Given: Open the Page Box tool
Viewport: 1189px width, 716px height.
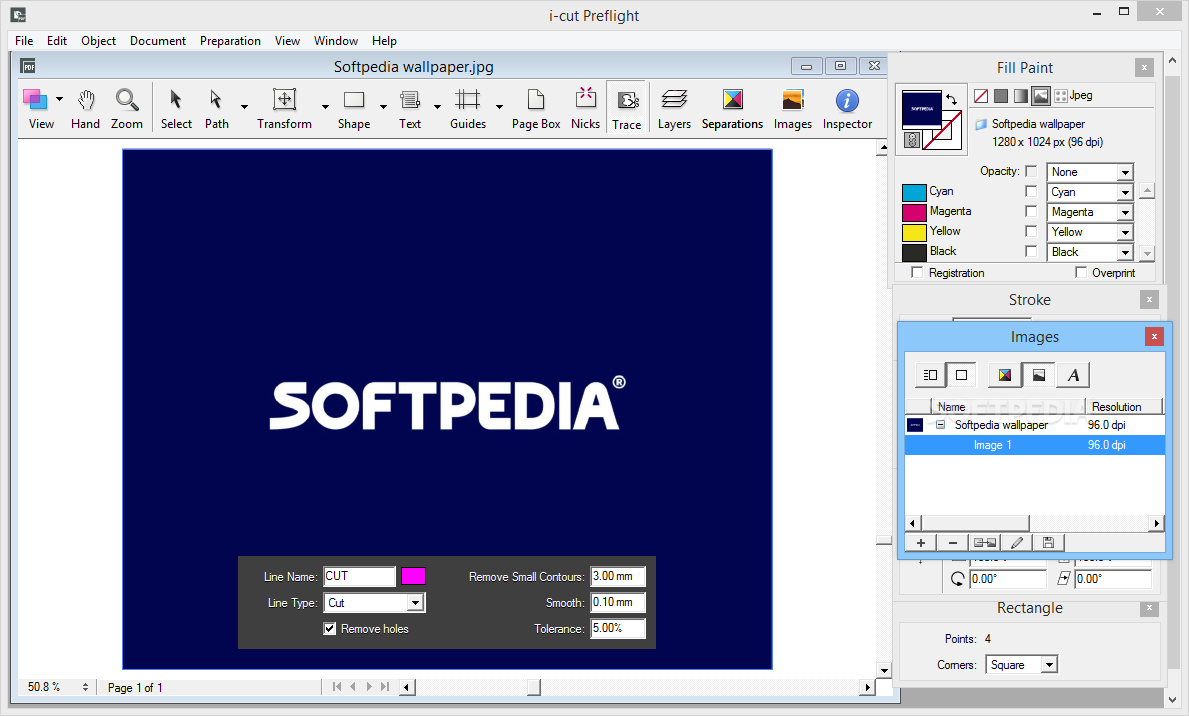Looking at the screenshot, I should 536,108.
